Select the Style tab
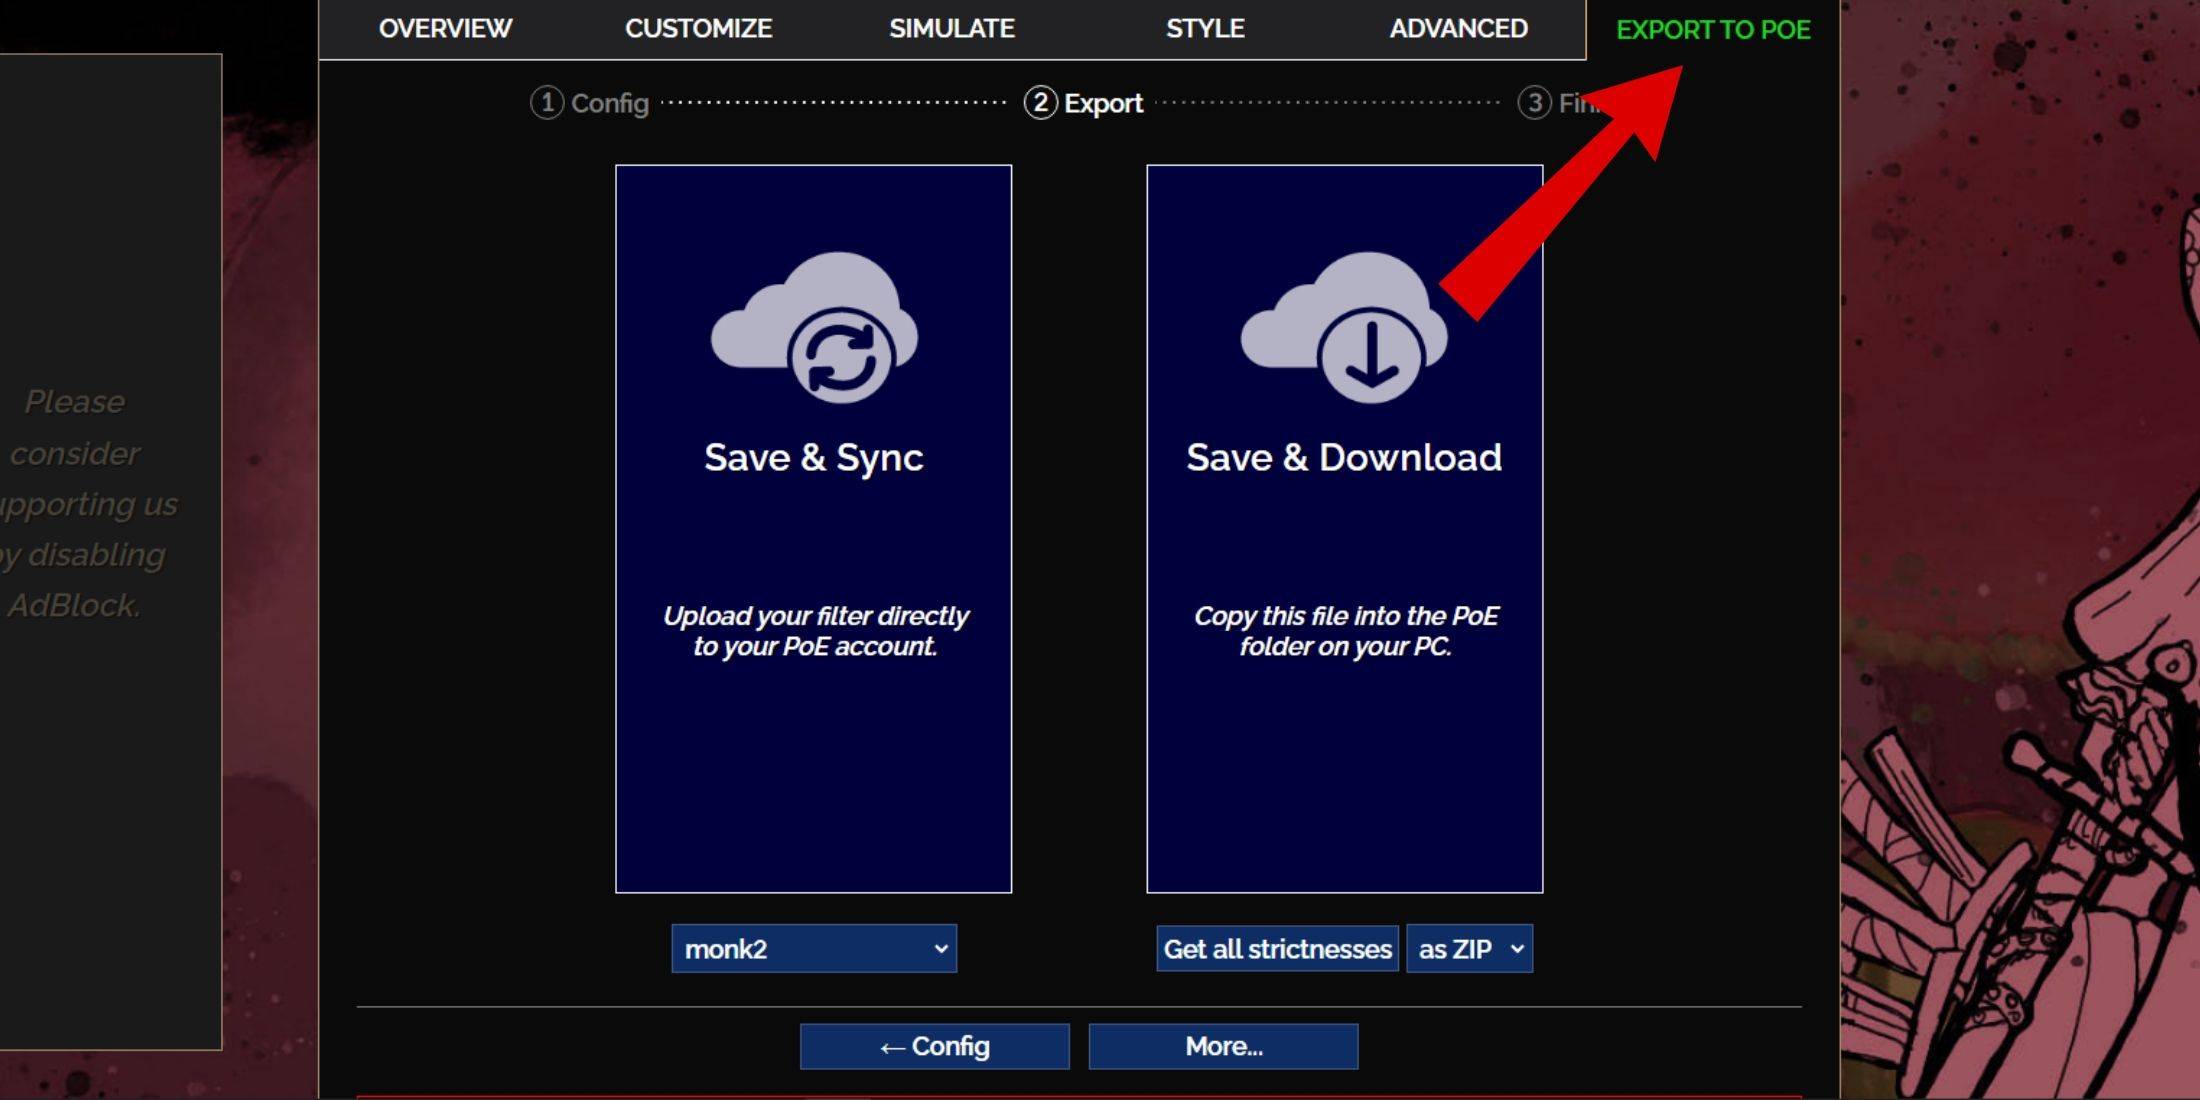The image size is (2200, 1100). (1205, 29)
